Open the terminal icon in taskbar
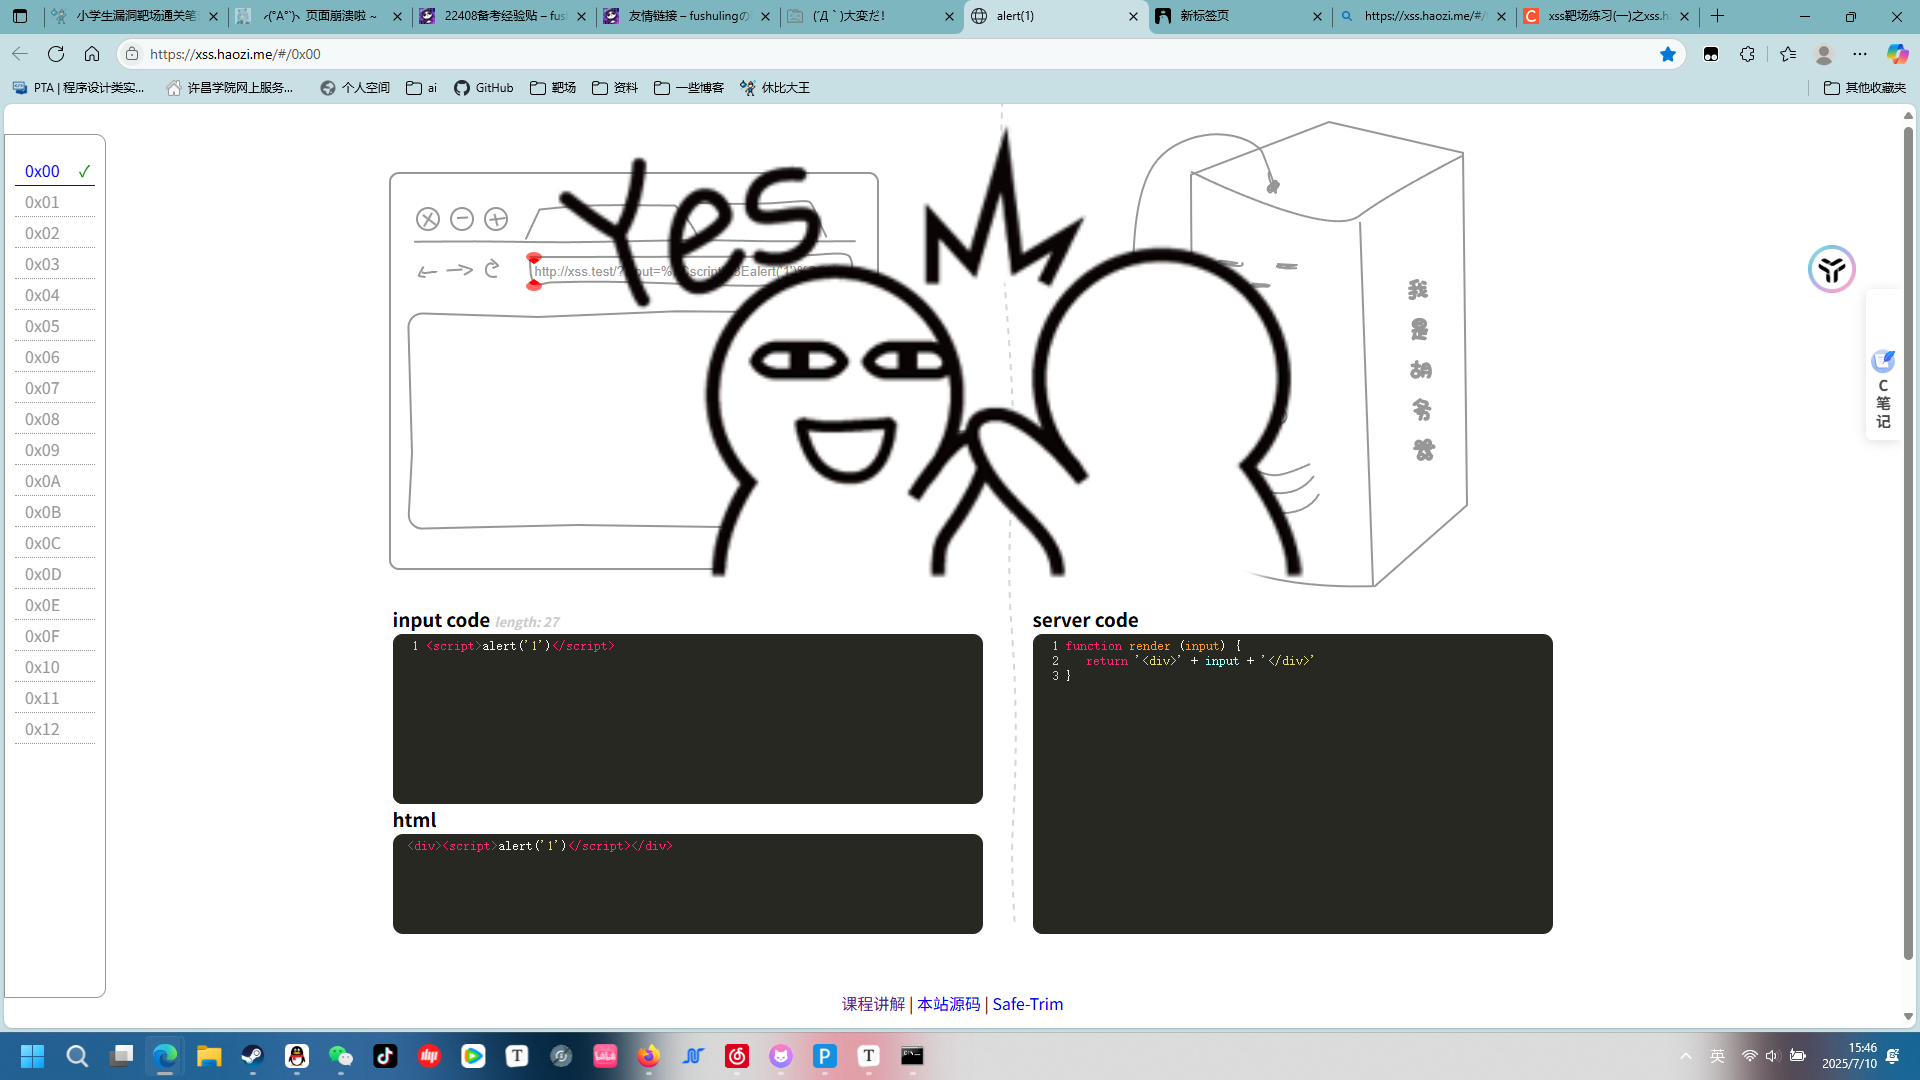 [912, 1056]
